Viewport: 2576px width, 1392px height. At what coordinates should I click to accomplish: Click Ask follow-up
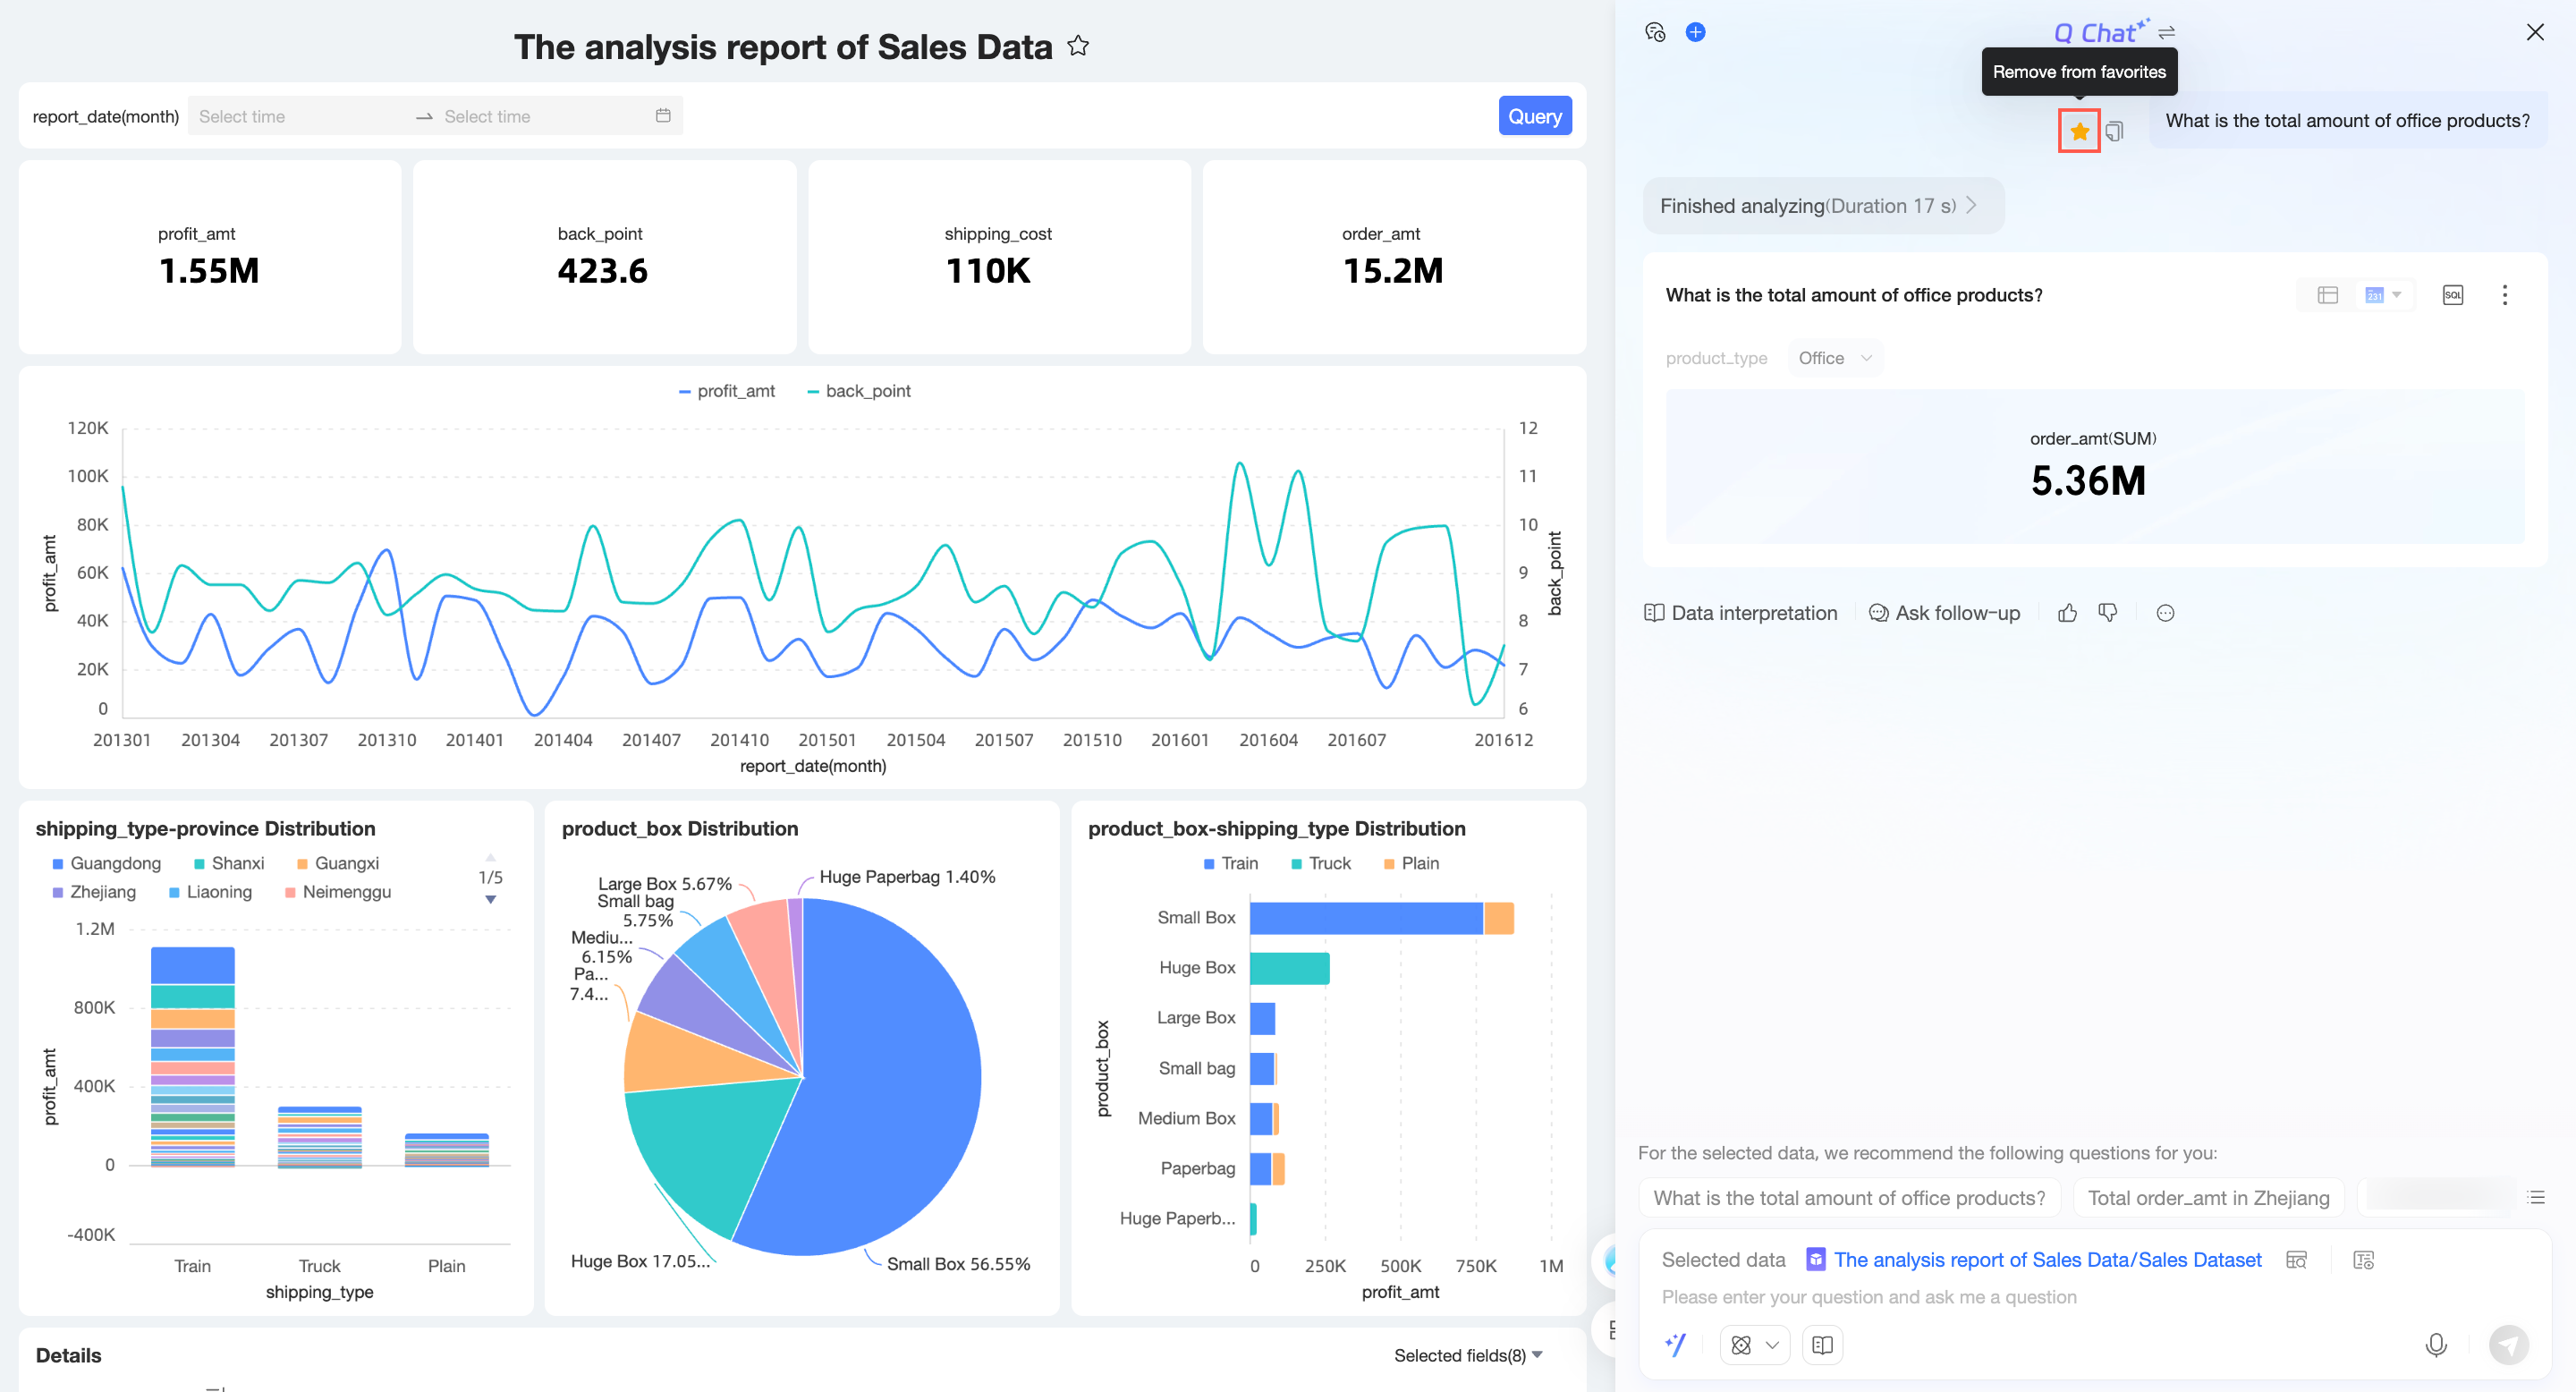(1944, 613)
